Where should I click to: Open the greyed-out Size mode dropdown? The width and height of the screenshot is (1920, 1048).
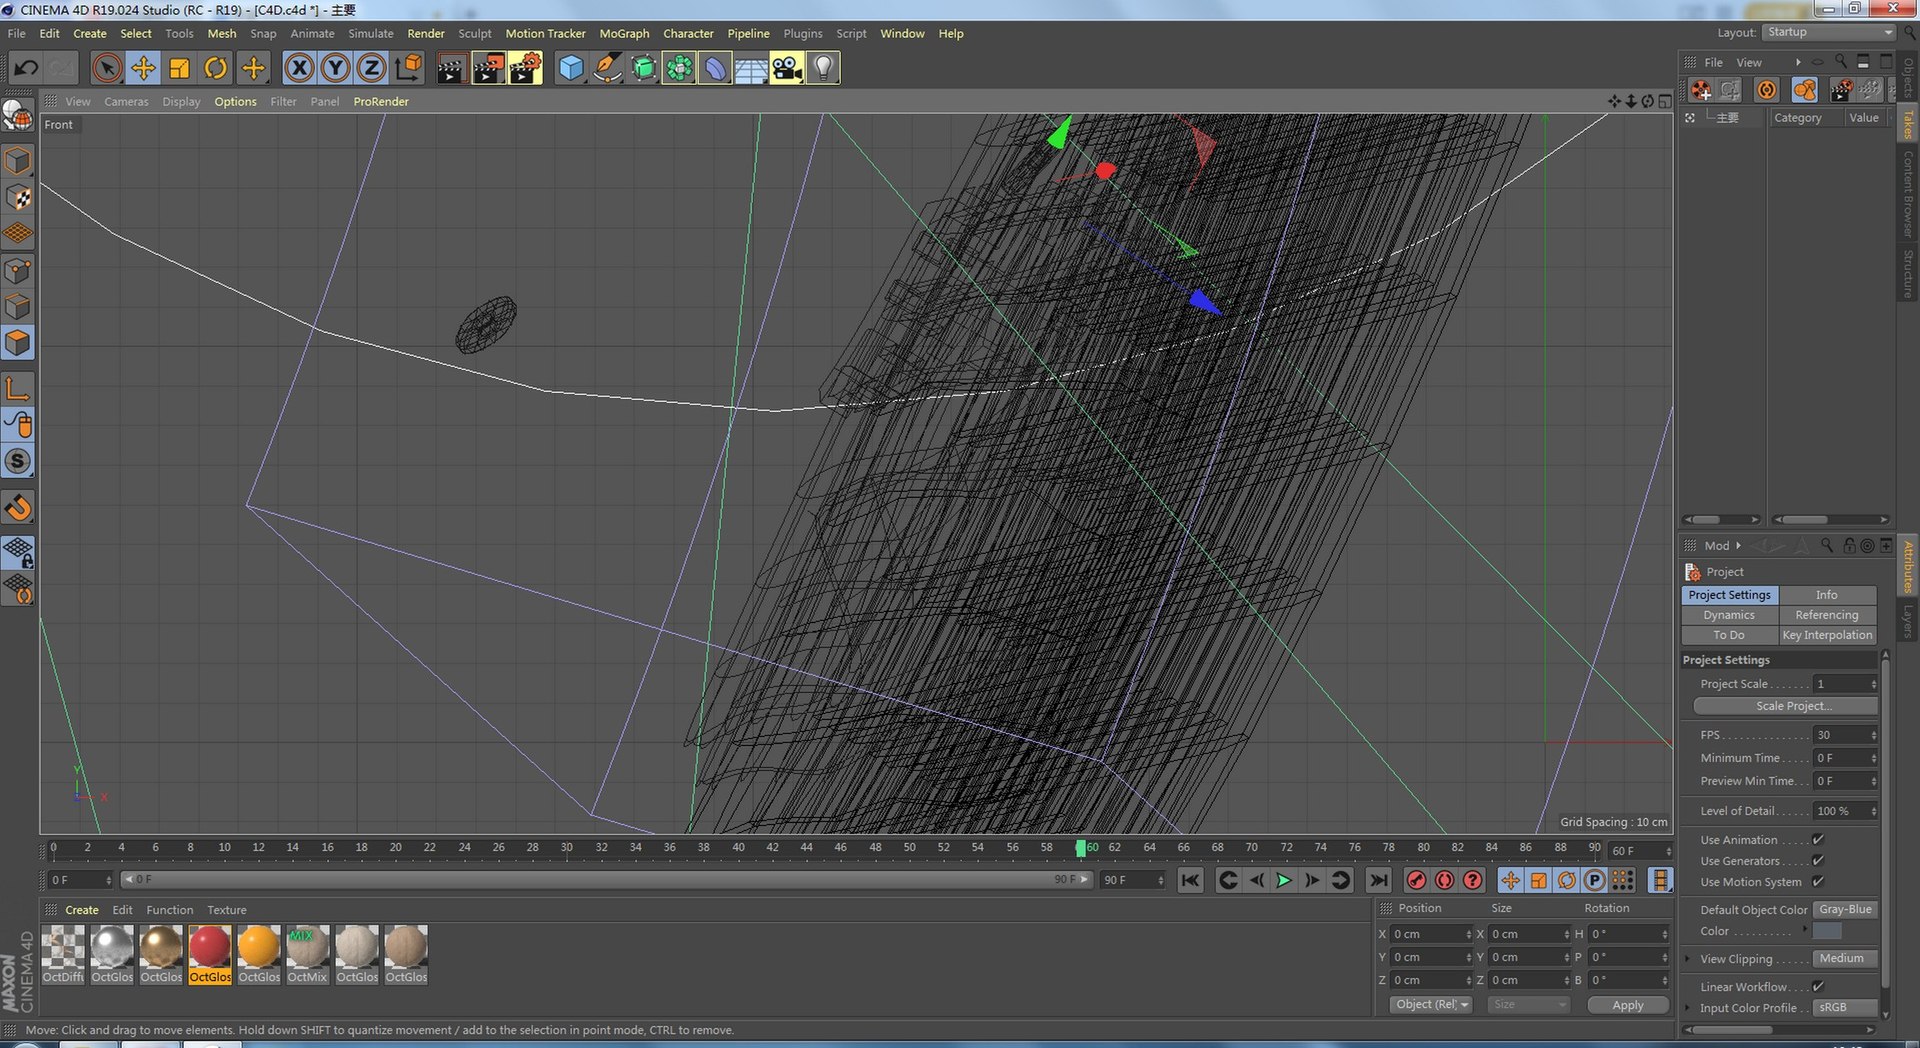click(x=1528, y=1005)
